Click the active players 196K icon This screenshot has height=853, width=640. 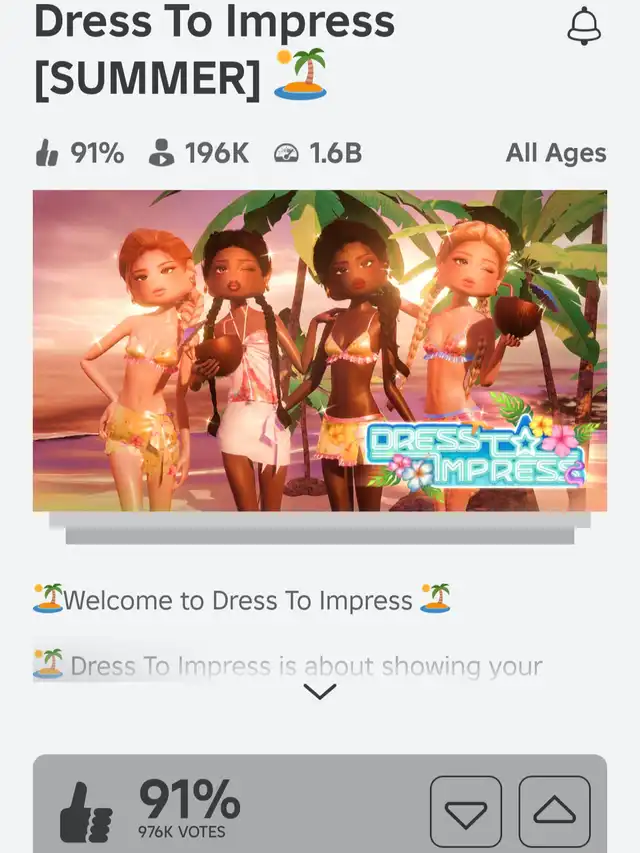[x=161, y=152]
